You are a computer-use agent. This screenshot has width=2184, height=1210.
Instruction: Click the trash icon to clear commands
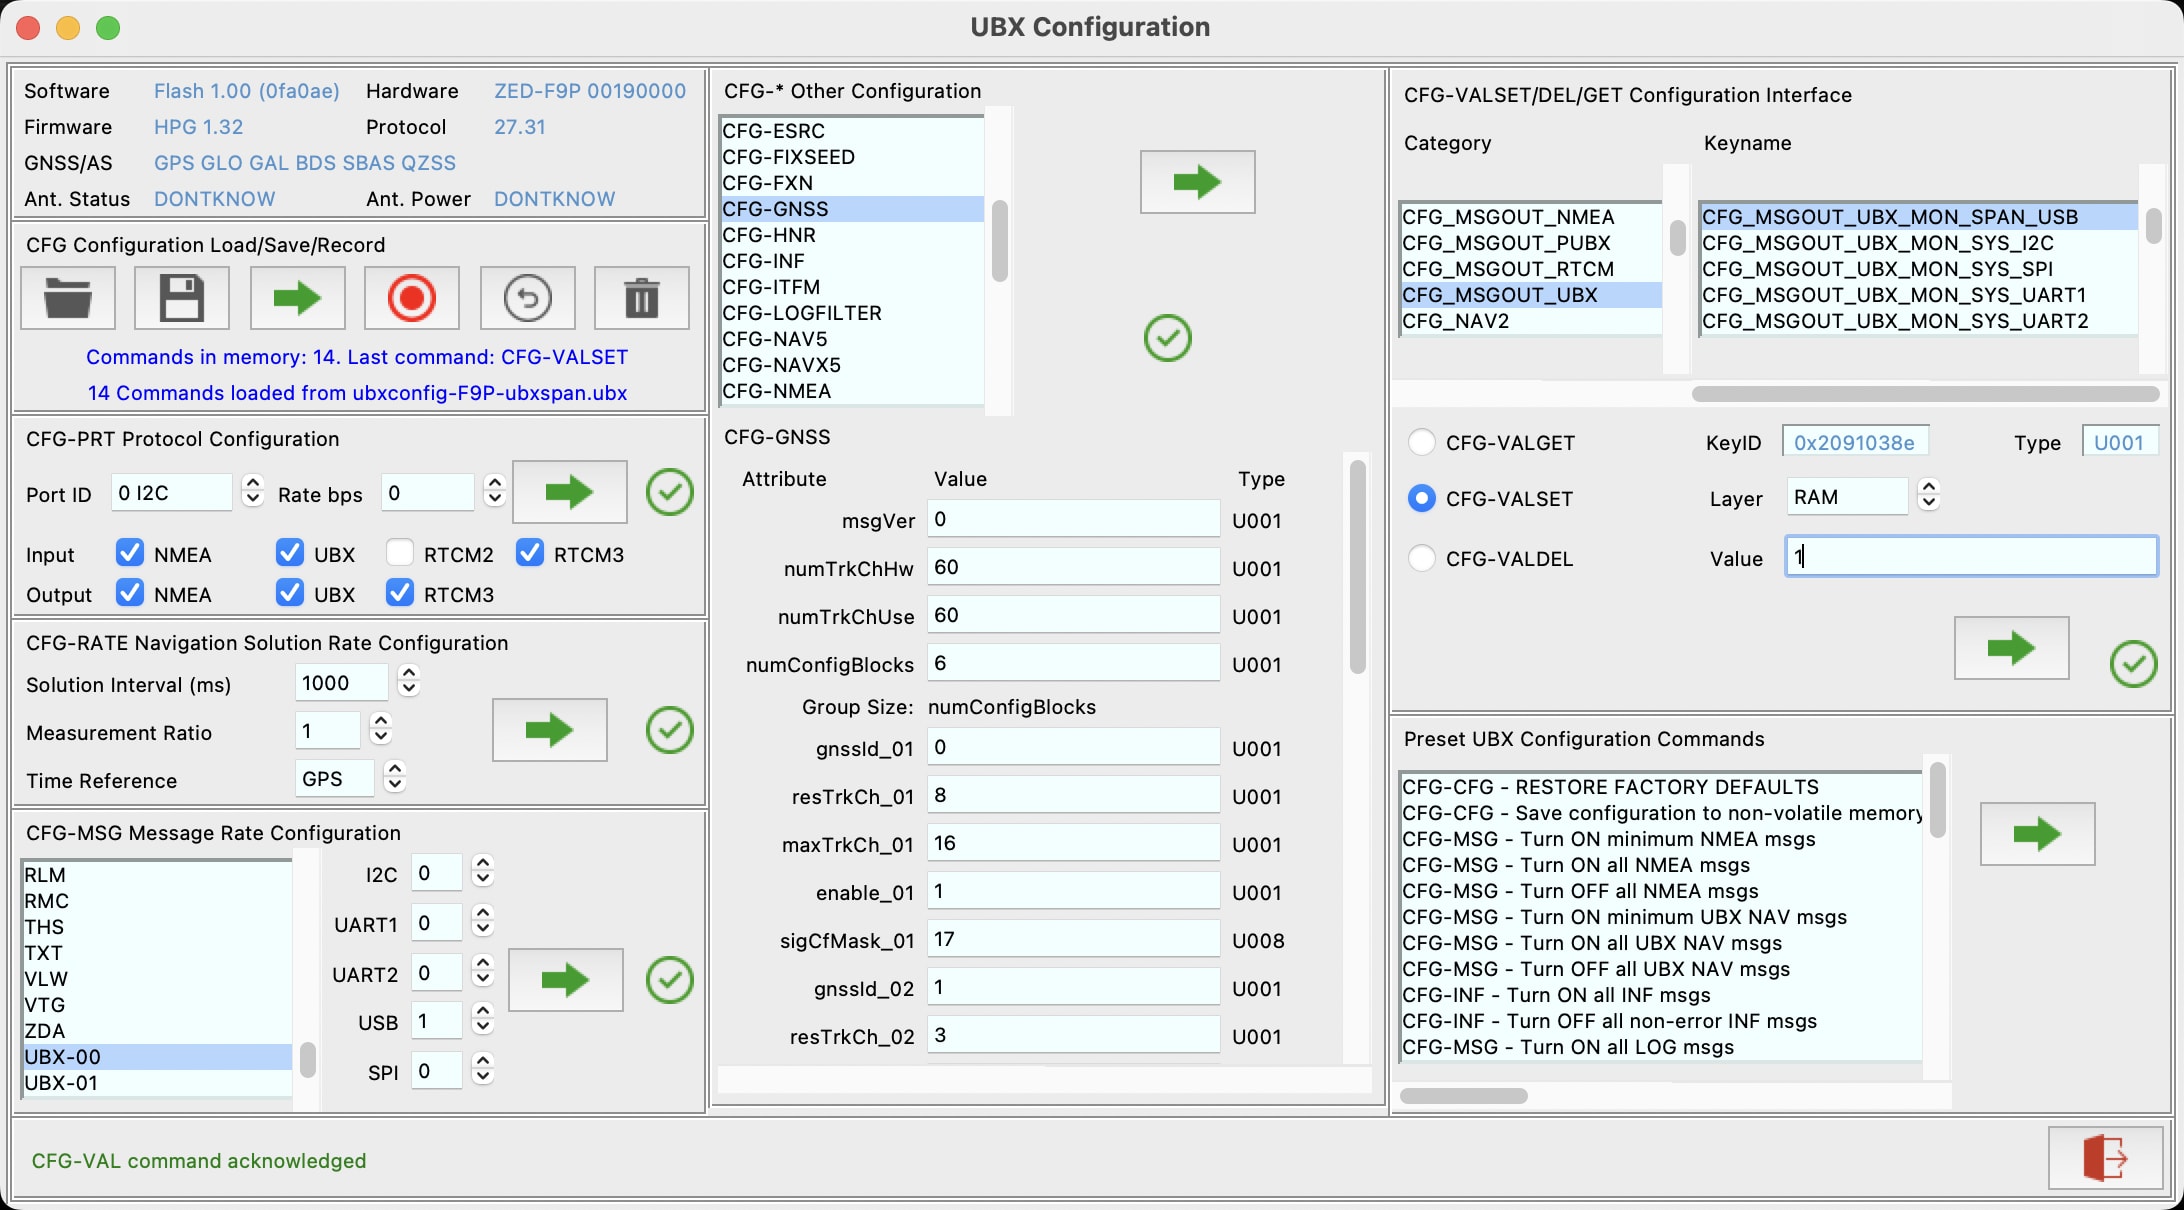(x=641, y=298)
